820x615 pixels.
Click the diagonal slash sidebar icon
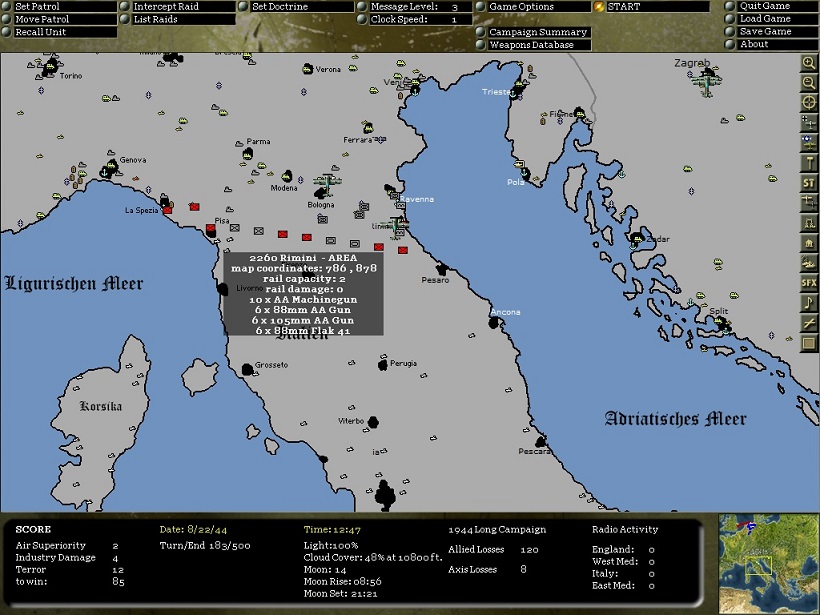click(808, 323)
